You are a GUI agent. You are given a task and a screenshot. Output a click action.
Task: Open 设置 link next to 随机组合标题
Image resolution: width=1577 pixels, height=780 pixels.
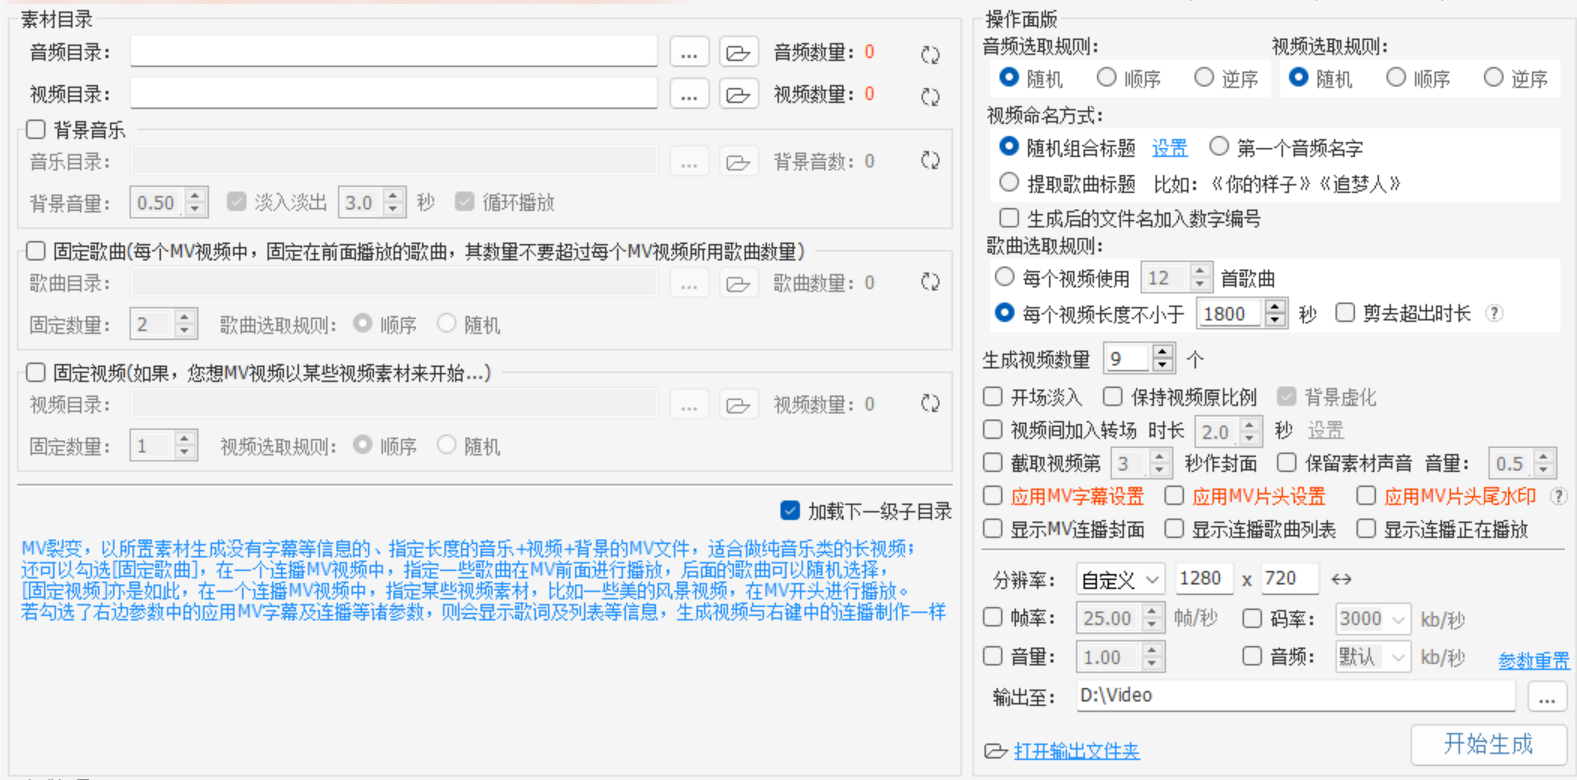1169,148
